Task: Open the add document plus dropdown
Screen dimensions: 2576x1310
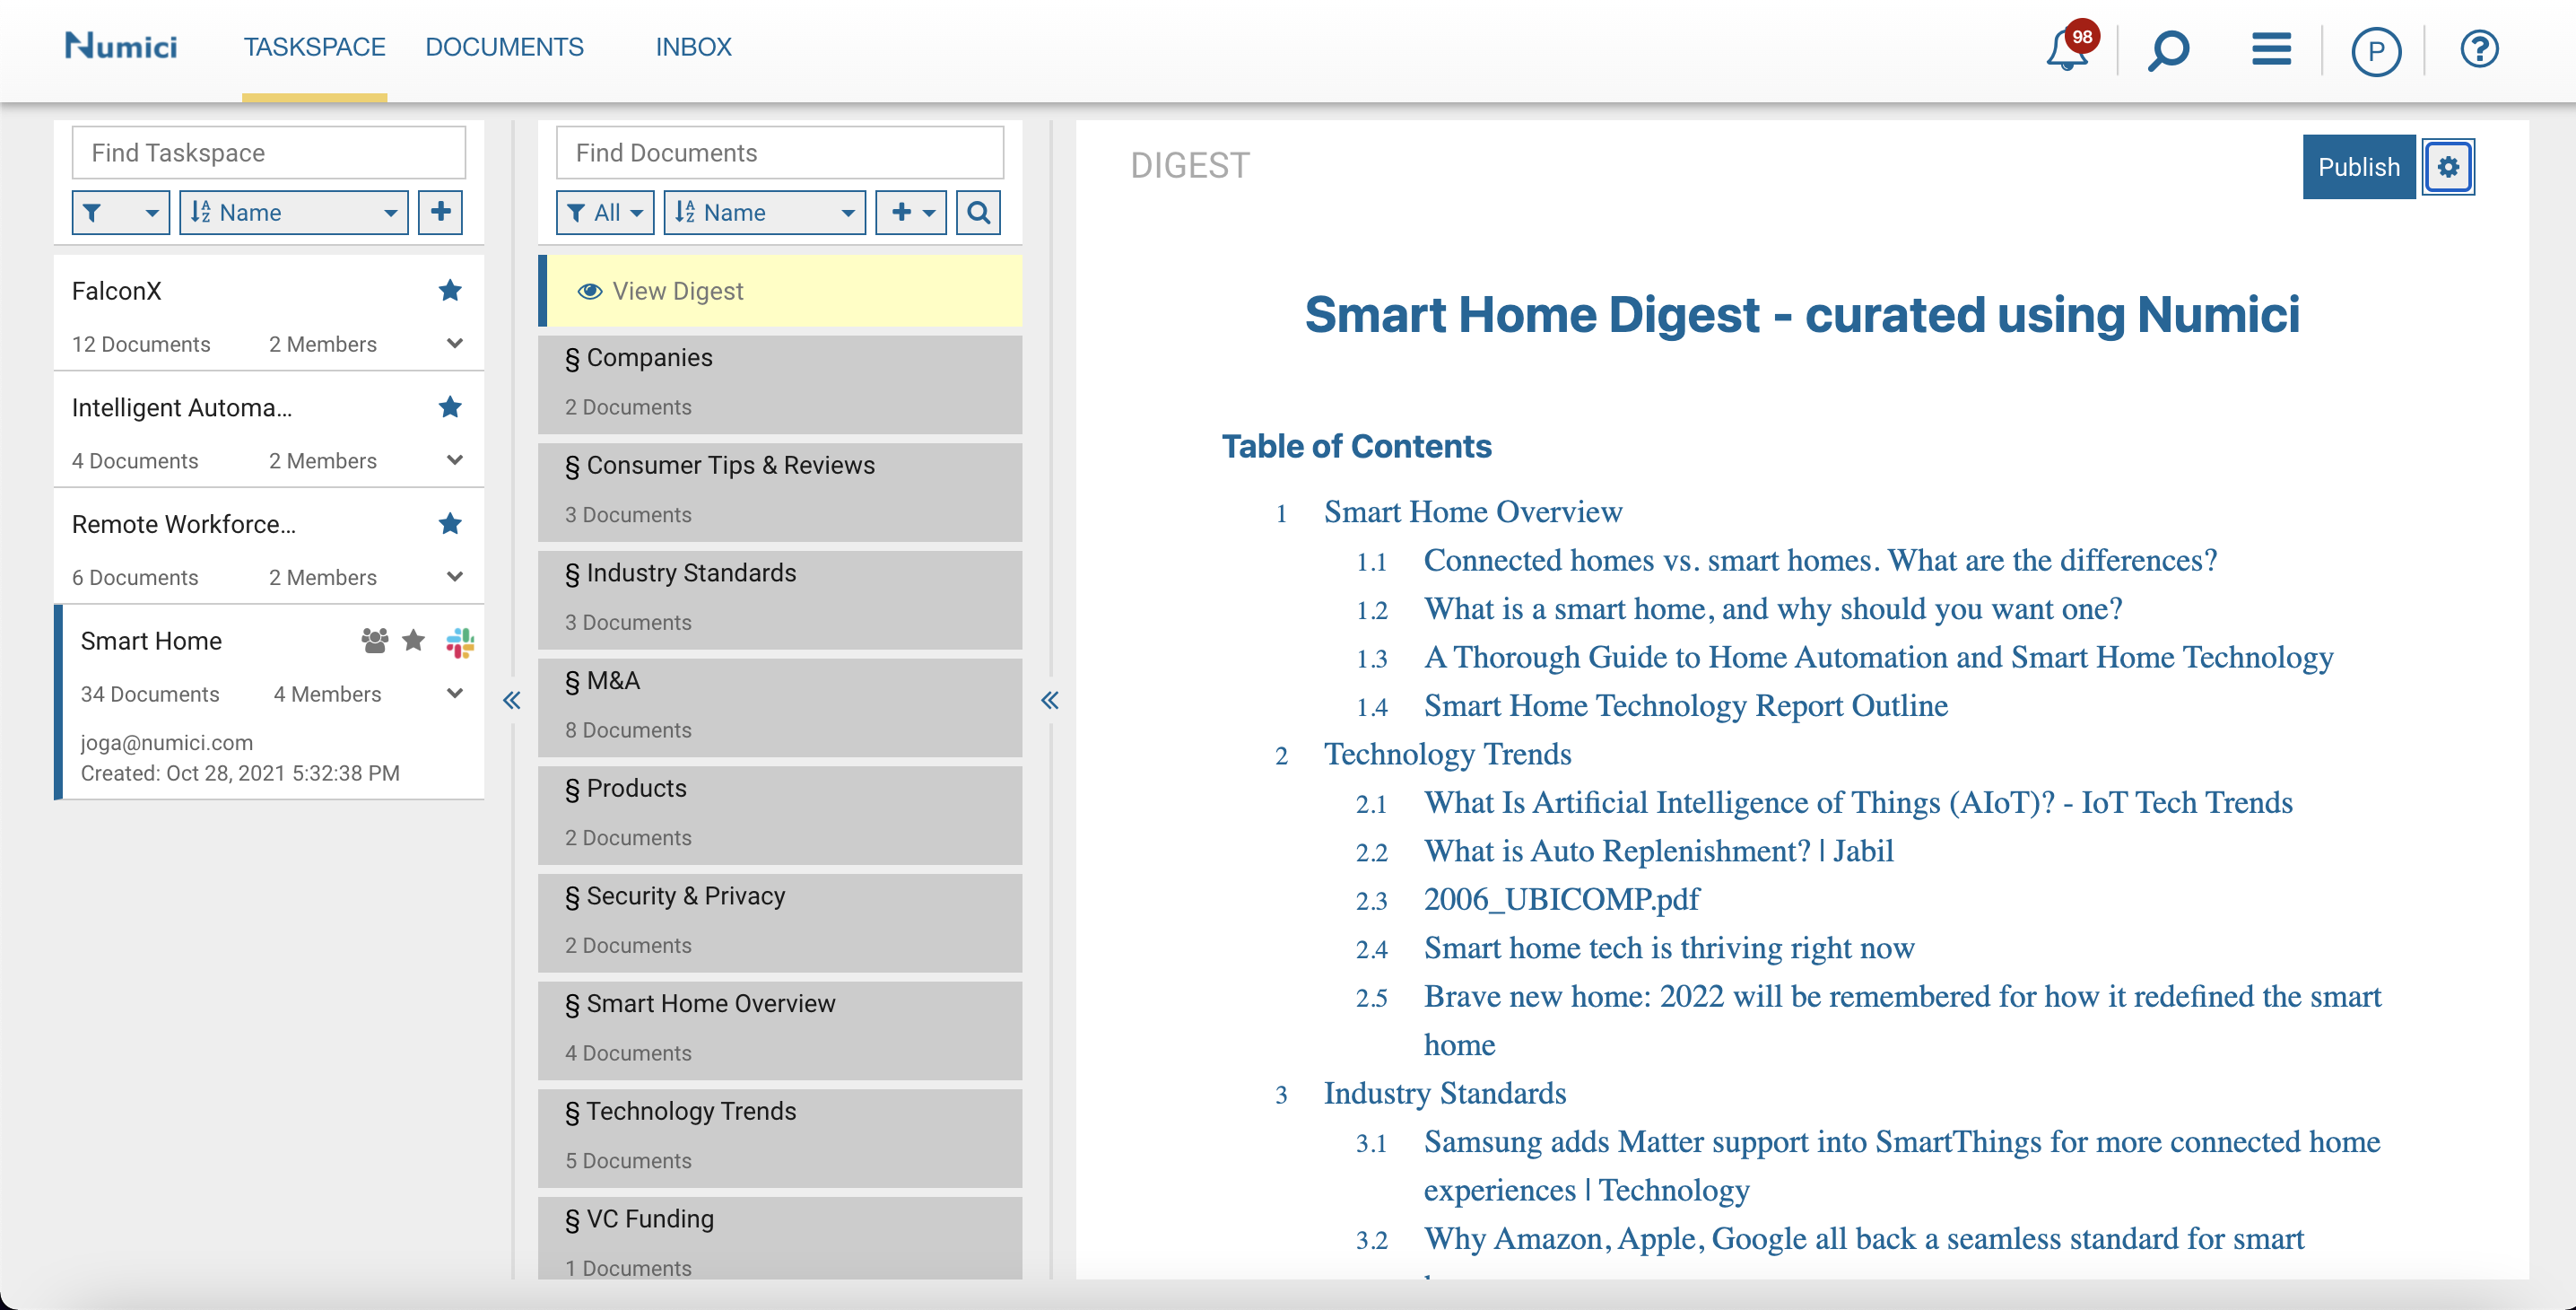Action: pyautogui.click(x=910, y=212)
